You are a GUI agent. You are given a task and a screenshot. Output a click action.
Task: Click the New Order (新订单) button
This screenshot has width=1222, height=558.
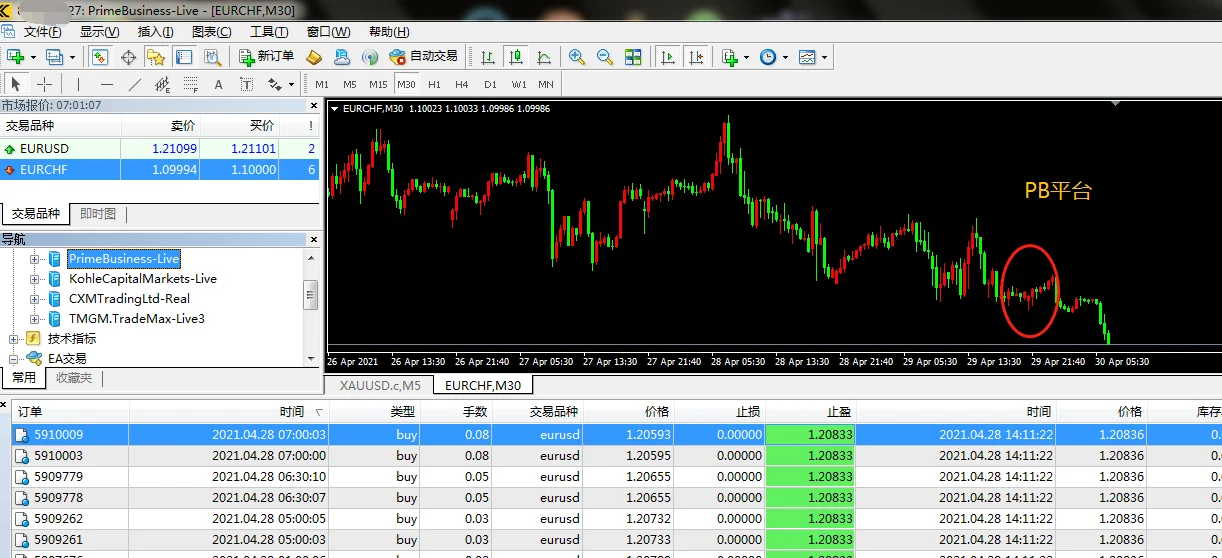266,56
